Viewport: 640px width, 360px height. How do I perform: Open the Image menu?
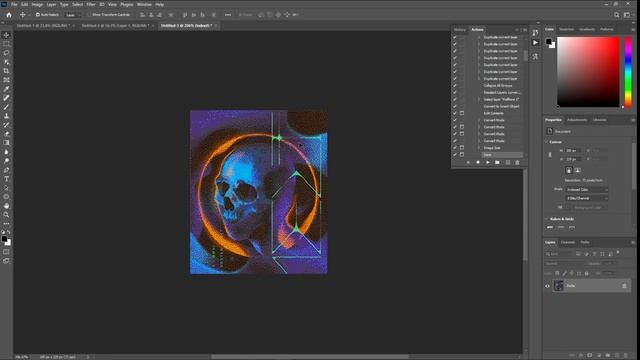pyautogui.click(x=37, y=4)
